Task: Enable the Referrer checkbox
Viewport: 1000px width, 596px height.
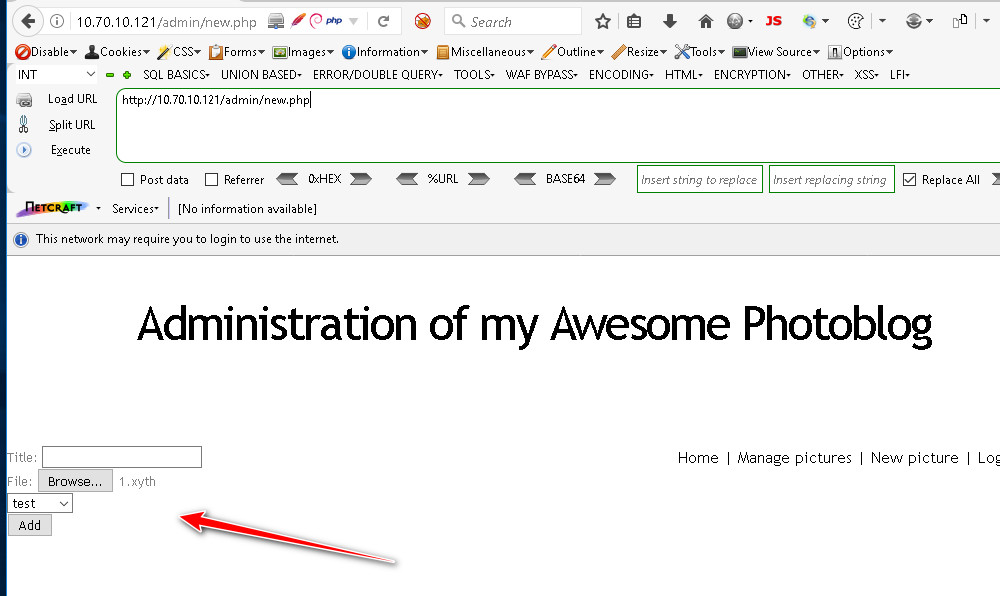Action: point(211,180)
